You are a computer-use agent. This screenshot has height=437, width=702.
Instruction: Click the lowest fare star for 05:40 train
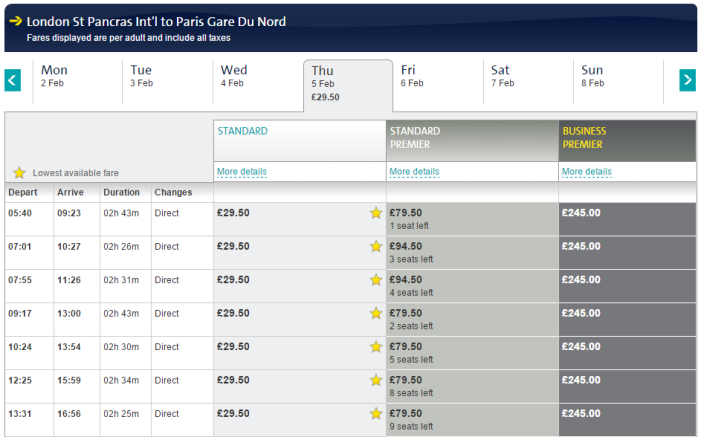coord(376,213)
